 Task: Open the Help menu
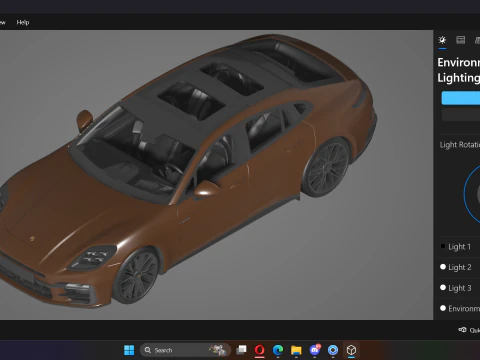[23, 22]
